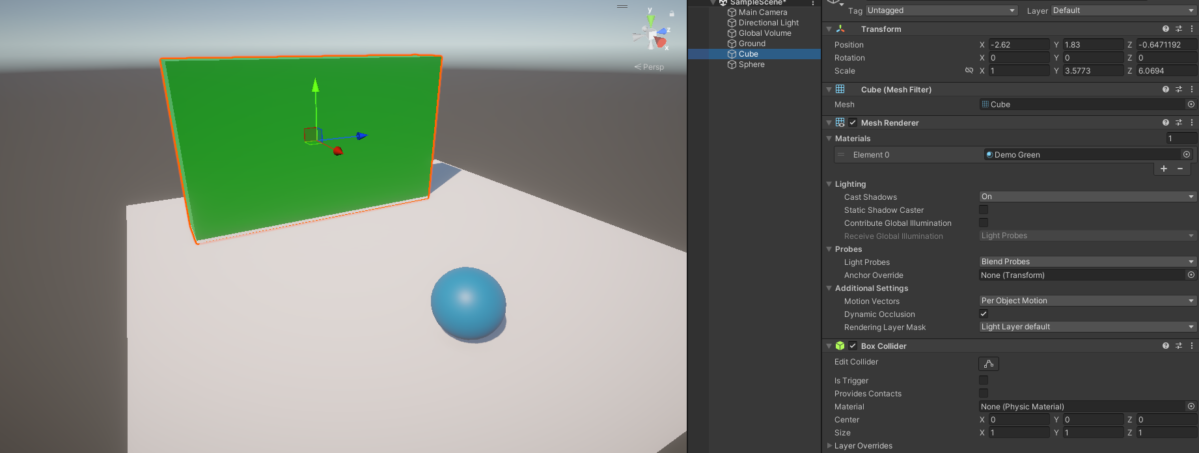The image size is (1199, 453).
Task: Enable Static Shadow Caster checkbox
Action: click(x=983, y=210)
